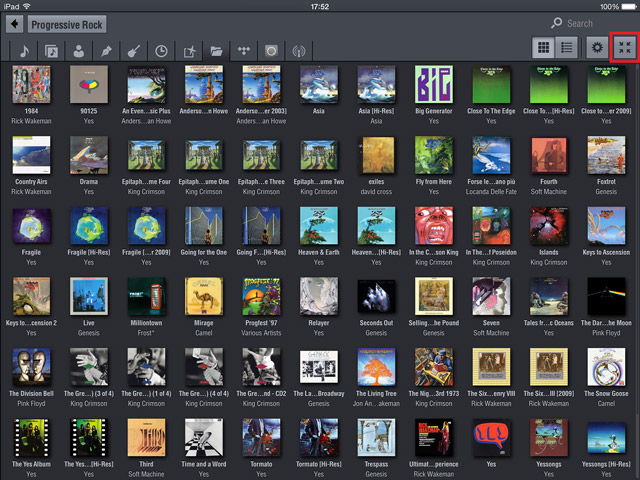The width and height of the screenshot is (640, 480).
Task: Open the TIDAL streaming icon
Action: [x=242, y=49]
